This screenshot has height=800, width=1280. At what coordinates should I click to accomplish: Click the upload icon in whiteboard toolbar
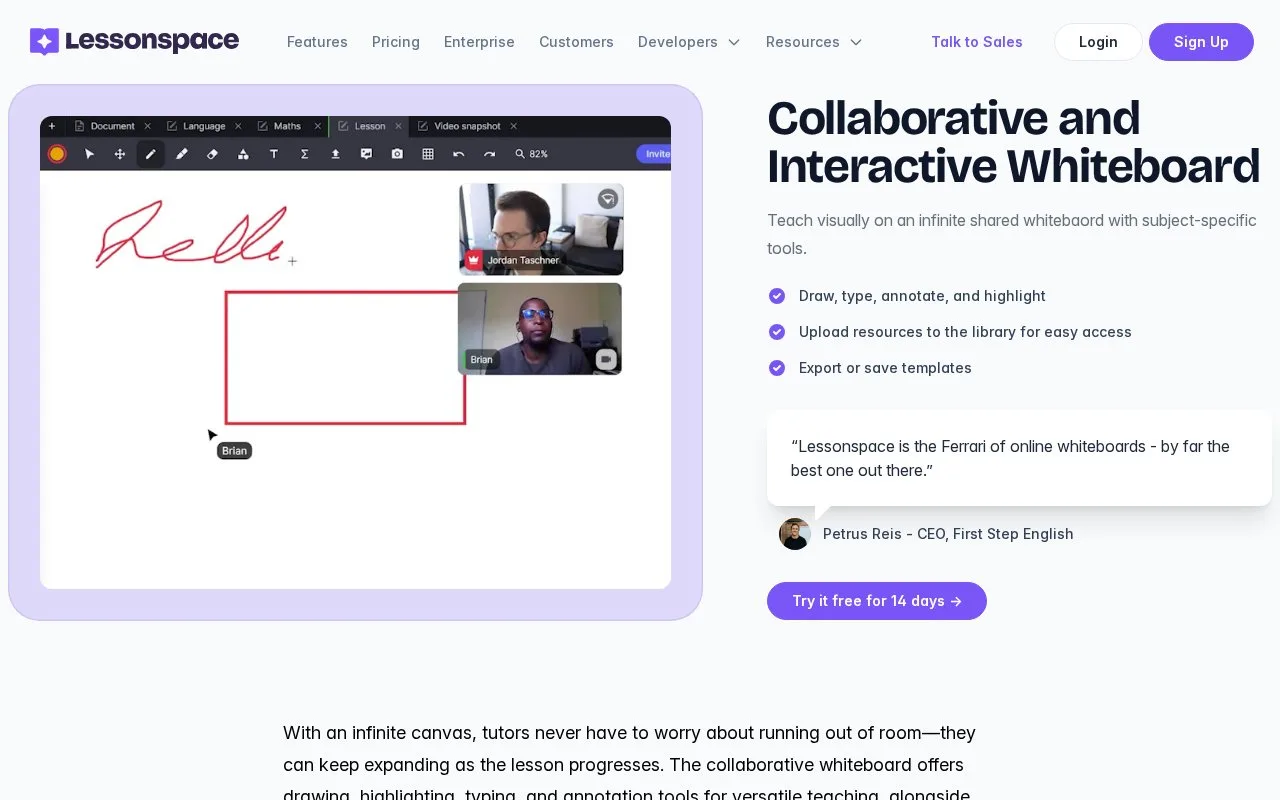click(335, 154)
